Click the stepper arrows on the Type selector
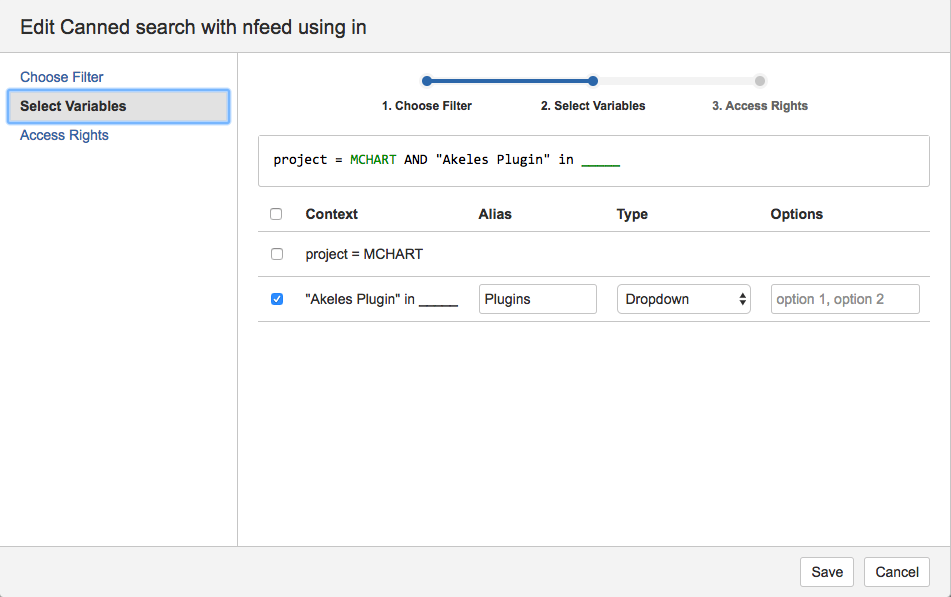Viewport: 951px width, 597px height. [743, 298]
